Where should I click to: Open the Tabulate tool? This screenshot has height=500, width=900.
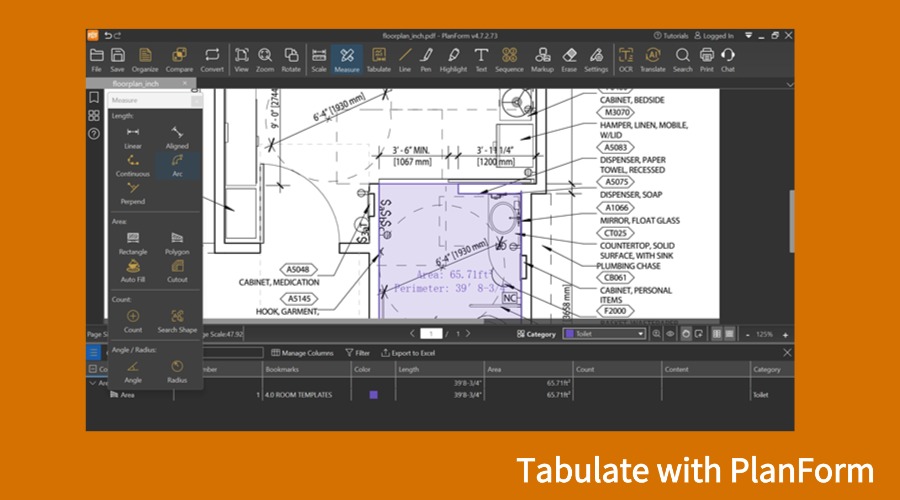tap(379, 60)
